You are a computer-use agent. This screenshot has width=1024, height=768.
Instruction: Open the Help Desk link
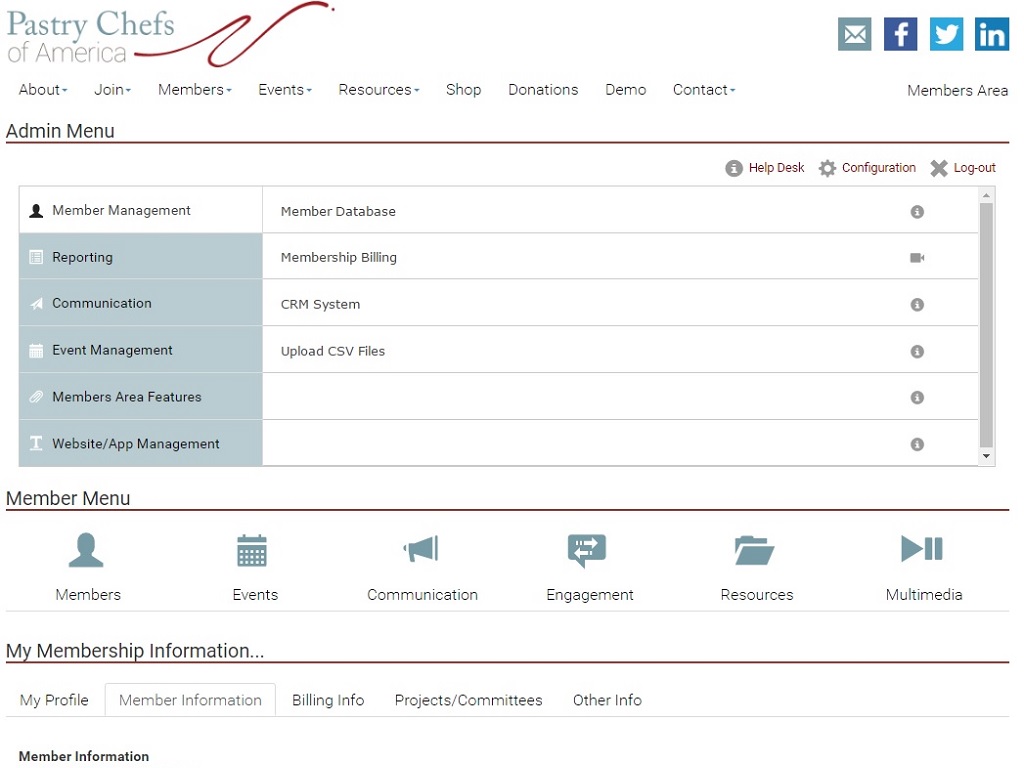click(765, 168)
